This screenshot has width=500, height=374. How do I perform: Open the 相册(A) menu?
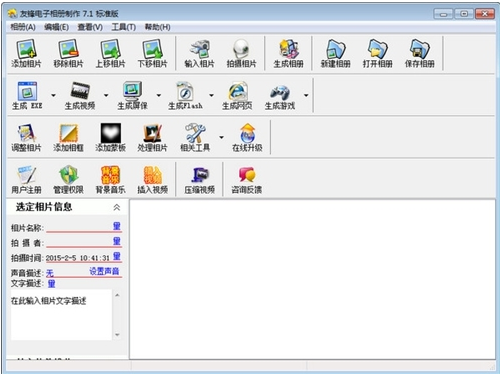(x=23, y=27)
